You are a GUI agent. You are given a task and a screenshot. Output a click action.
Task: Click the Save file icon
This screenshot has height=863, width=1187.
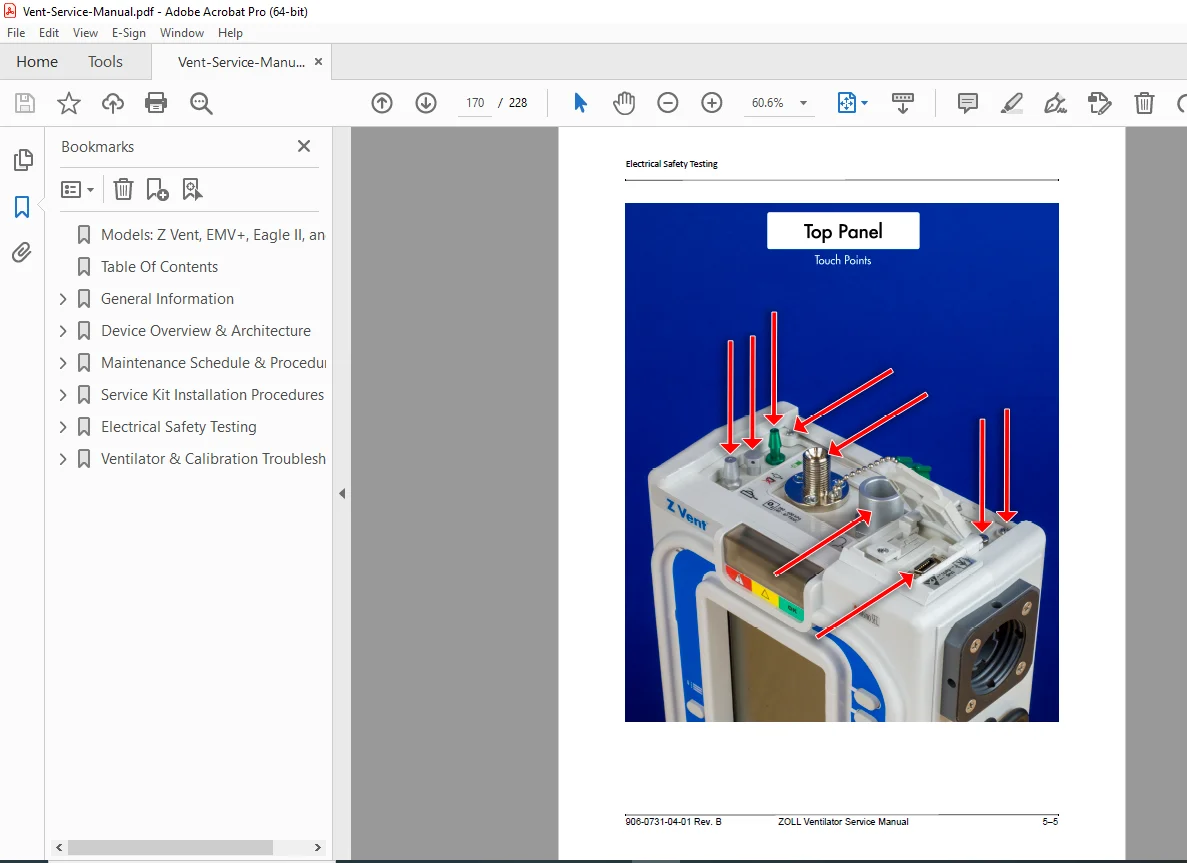point(25,103)
